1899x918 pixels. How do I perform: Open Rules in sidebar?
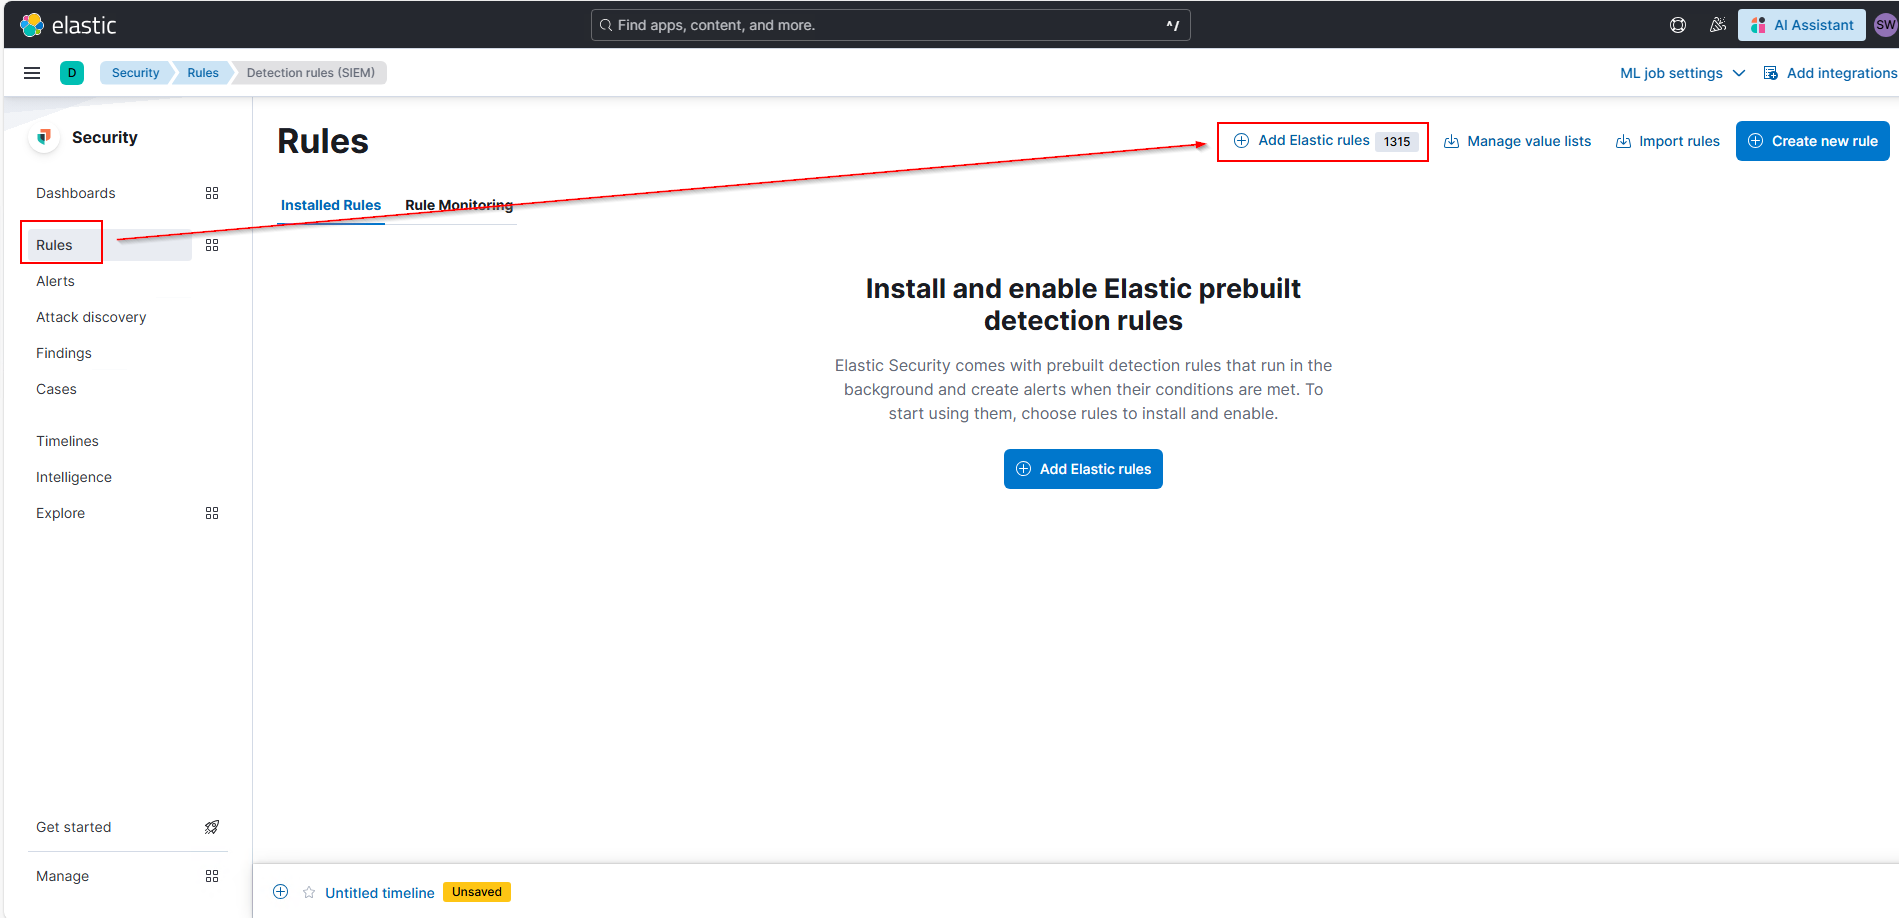(54, 245)
